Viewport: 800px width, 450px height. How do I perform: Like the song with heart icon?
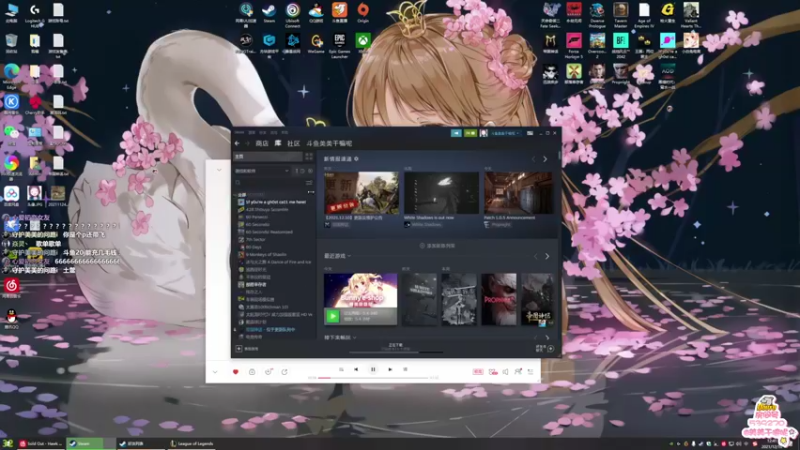click(235, 372)
